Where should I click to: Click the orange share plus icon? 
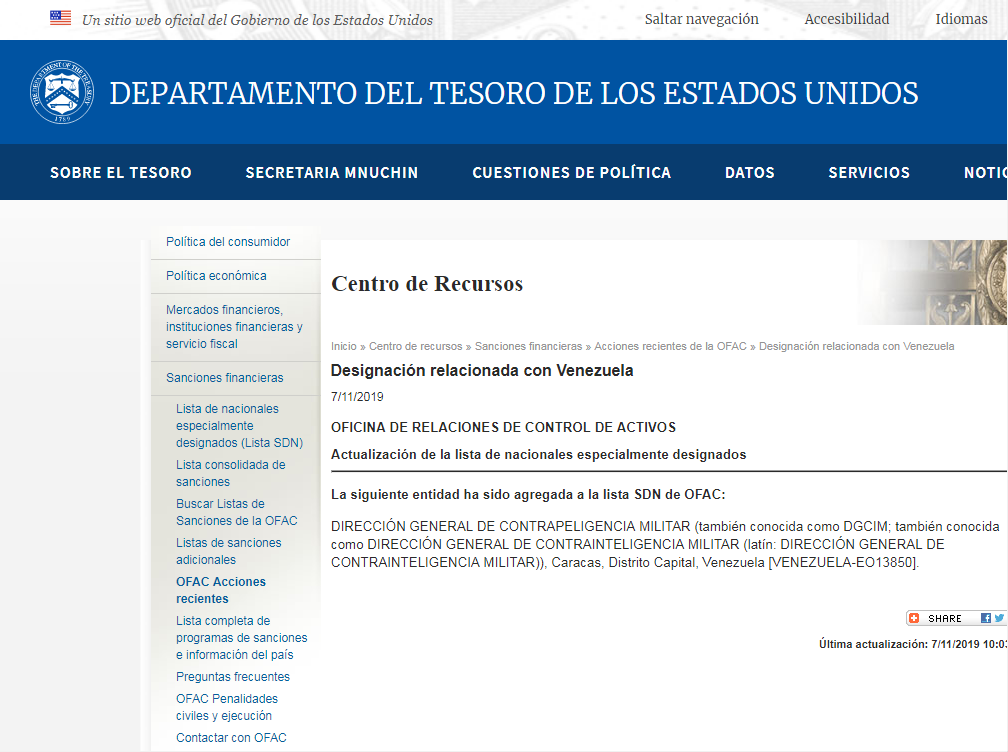coord(914,618)
